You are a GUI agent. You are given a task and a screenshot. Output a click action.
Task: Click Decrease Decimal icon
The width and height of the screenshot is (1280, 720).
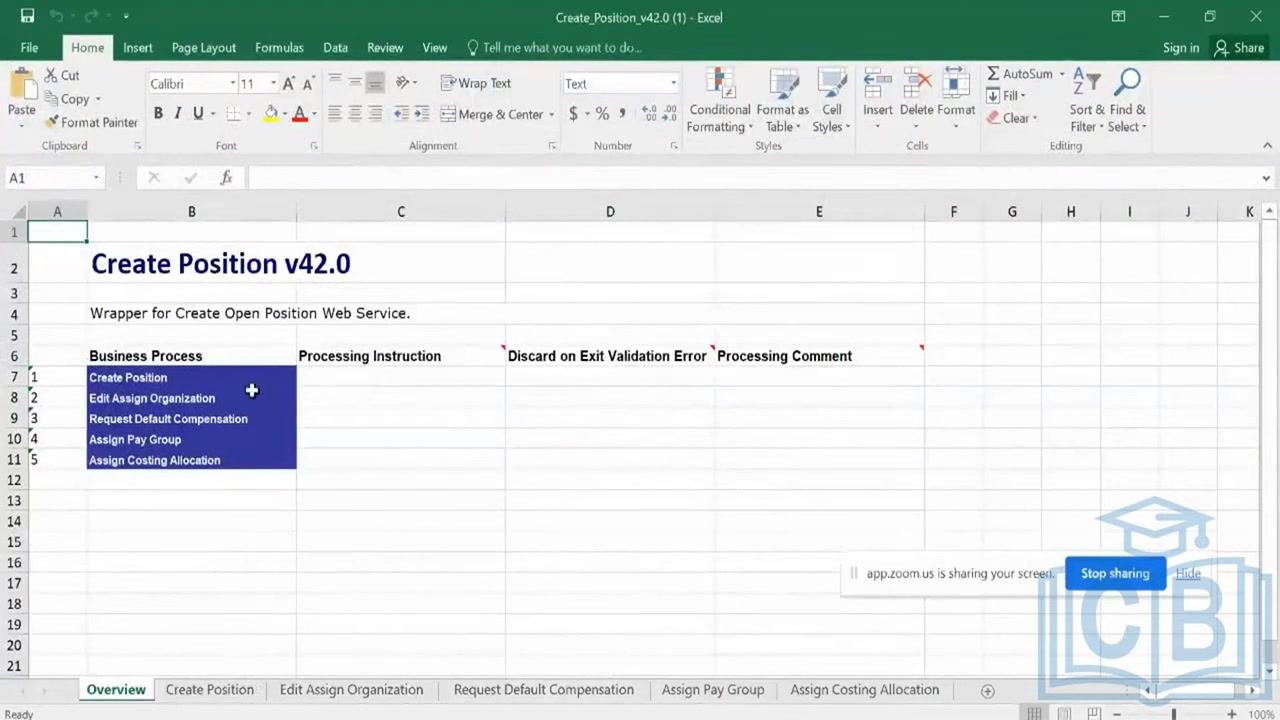click(669, 114)
